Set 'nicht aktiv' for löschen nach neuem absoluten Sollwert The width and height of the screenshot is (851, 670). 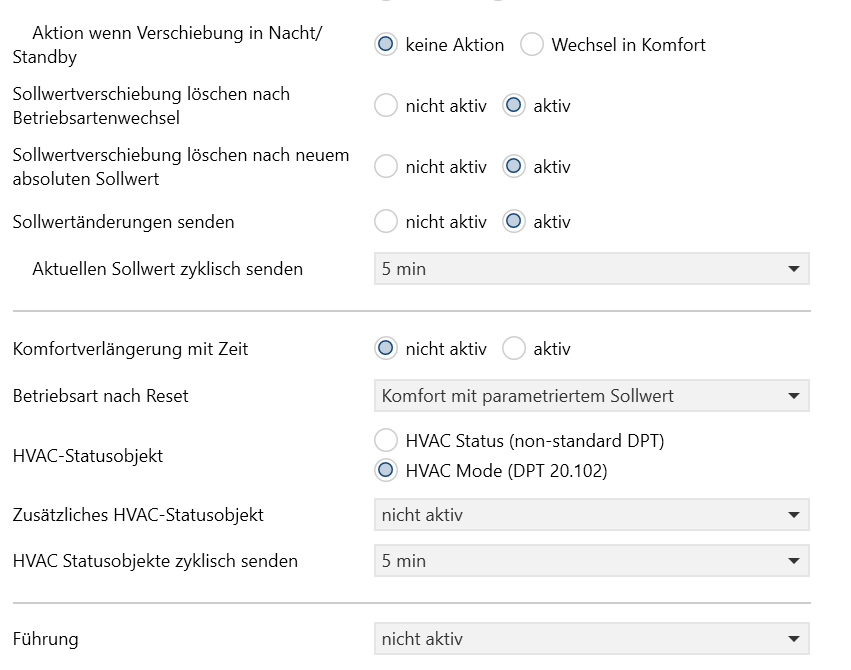pyautogui.click(x=386, y=167)
